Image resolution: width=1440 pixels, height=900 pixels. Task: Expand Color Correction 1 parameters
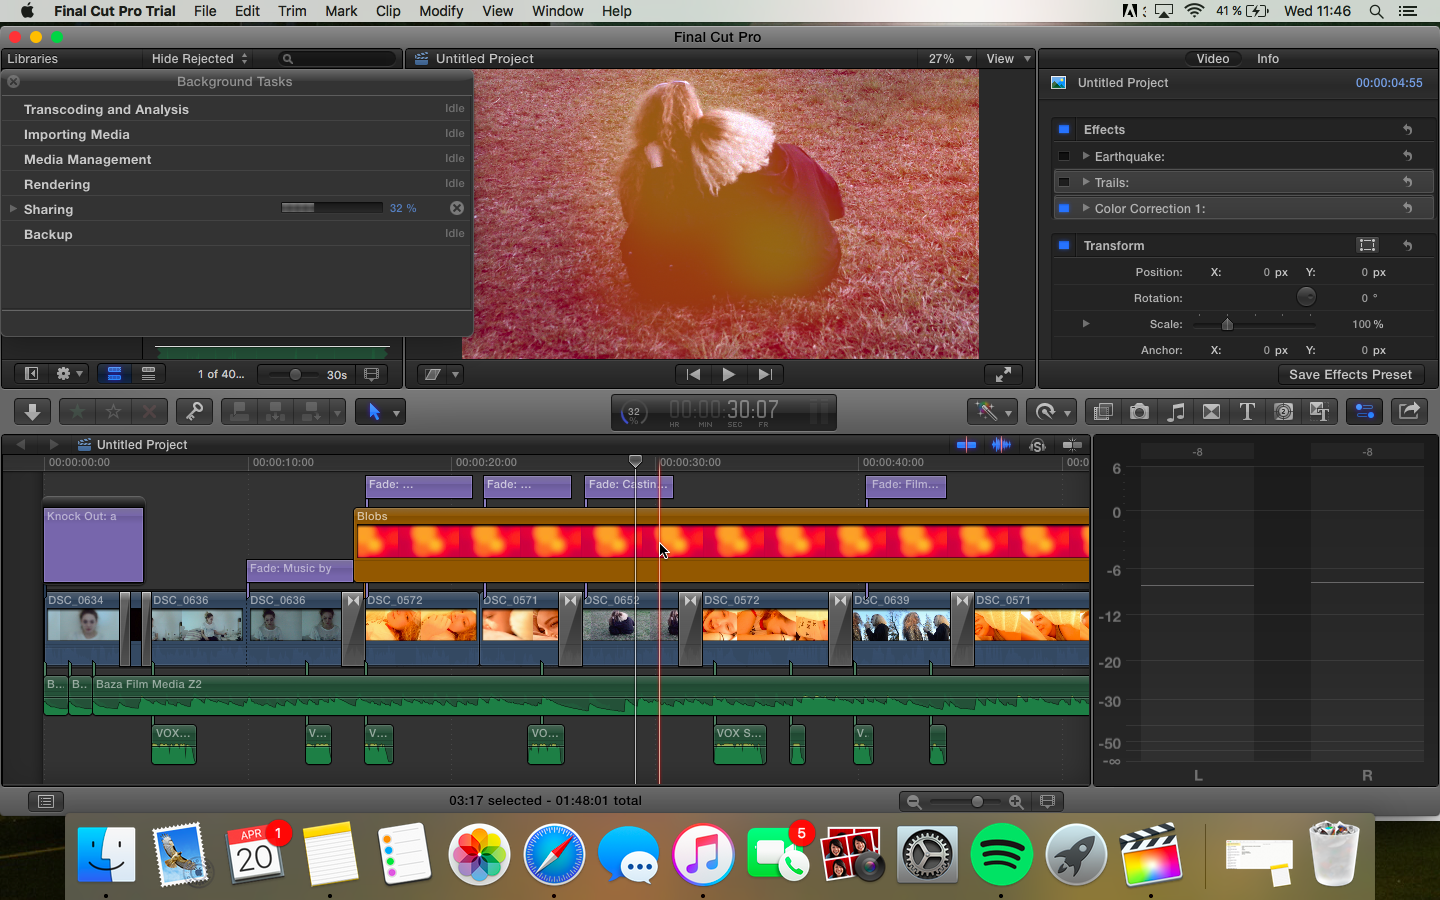(x=1086, y=208)
